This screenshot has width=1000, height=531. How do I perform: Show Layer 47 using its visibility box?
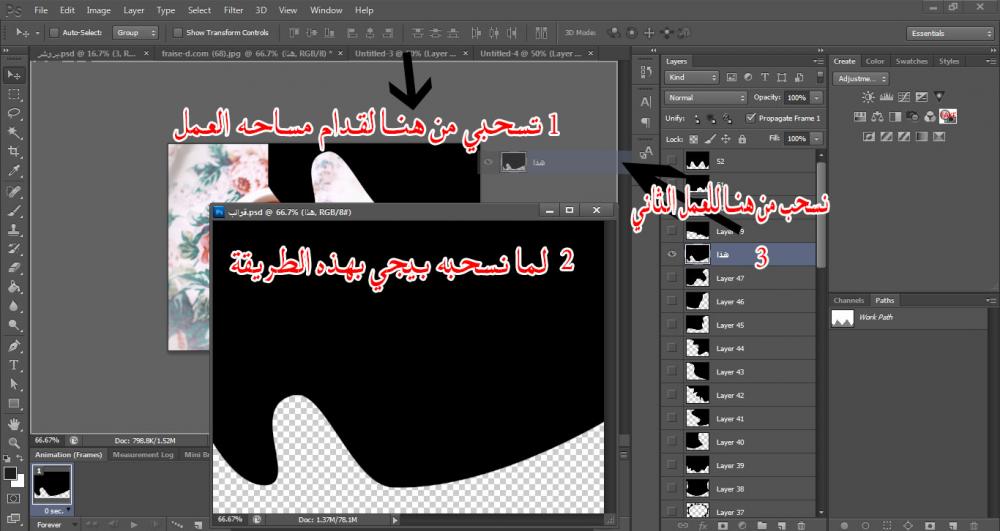coord(672,278)
